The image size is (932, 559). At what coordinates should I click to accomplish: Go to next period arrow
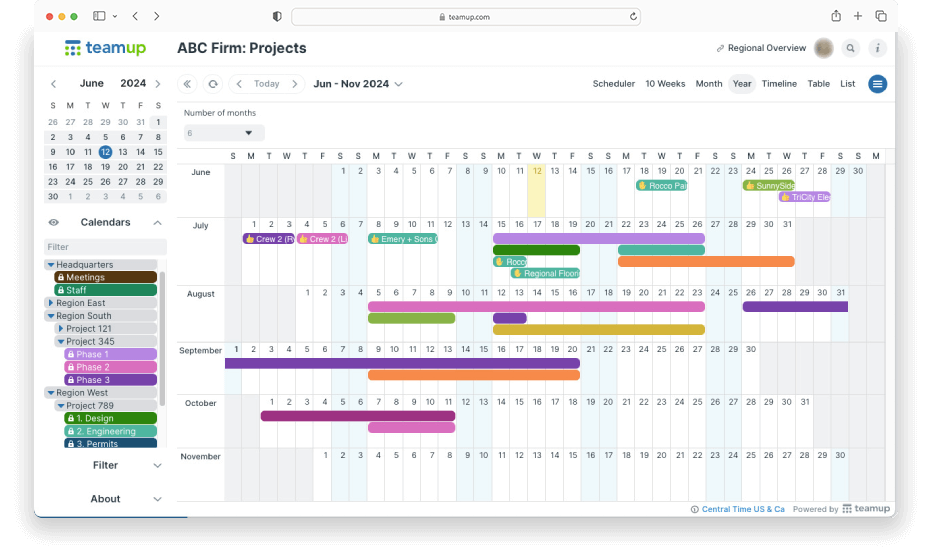tap(294, 84)
